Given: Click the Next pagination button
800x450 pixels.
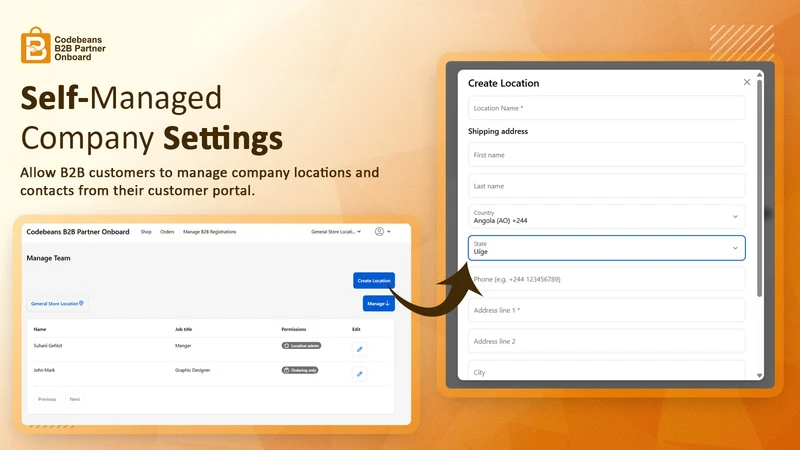Looking at the screenshot, I should [x=74, y=399].
